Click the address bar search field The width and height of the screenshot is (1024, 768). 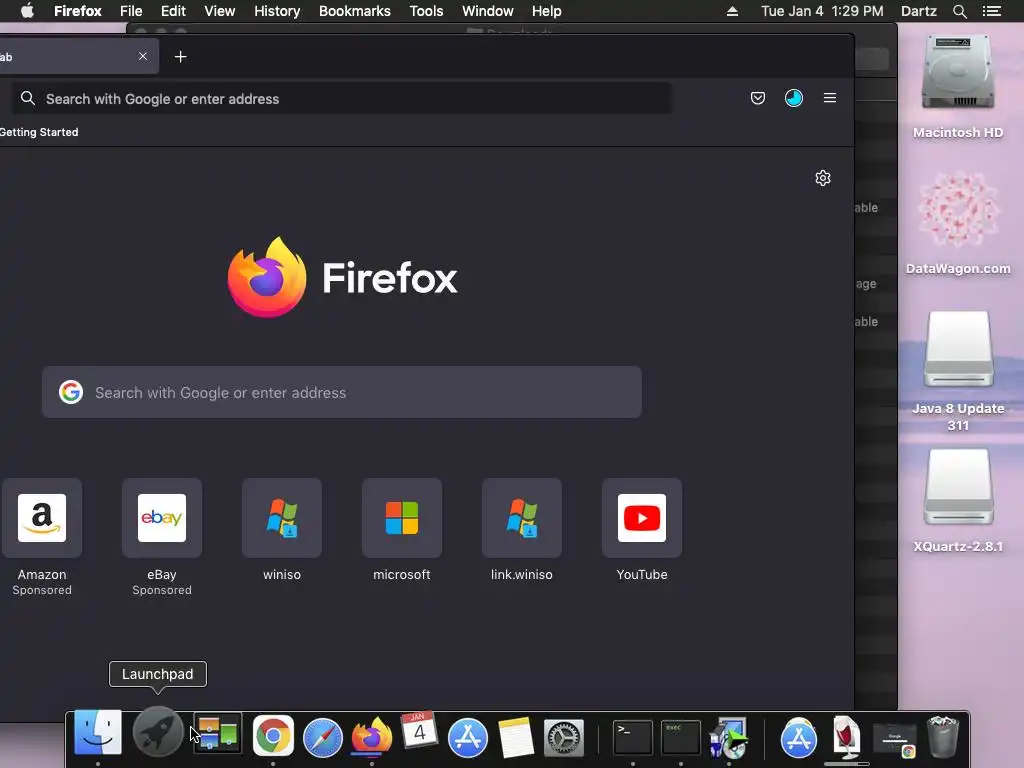click(x=342, y=99)
